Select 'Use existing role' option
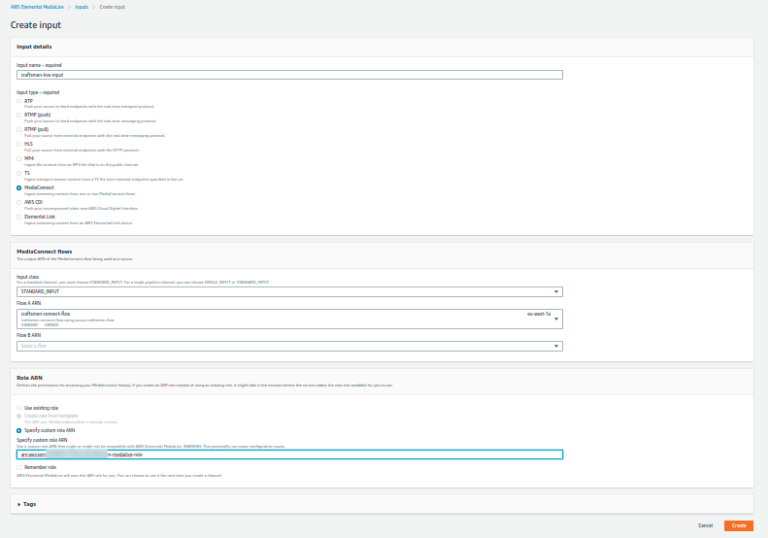Screen dimensions: 768x538 (x=19, y=409)
